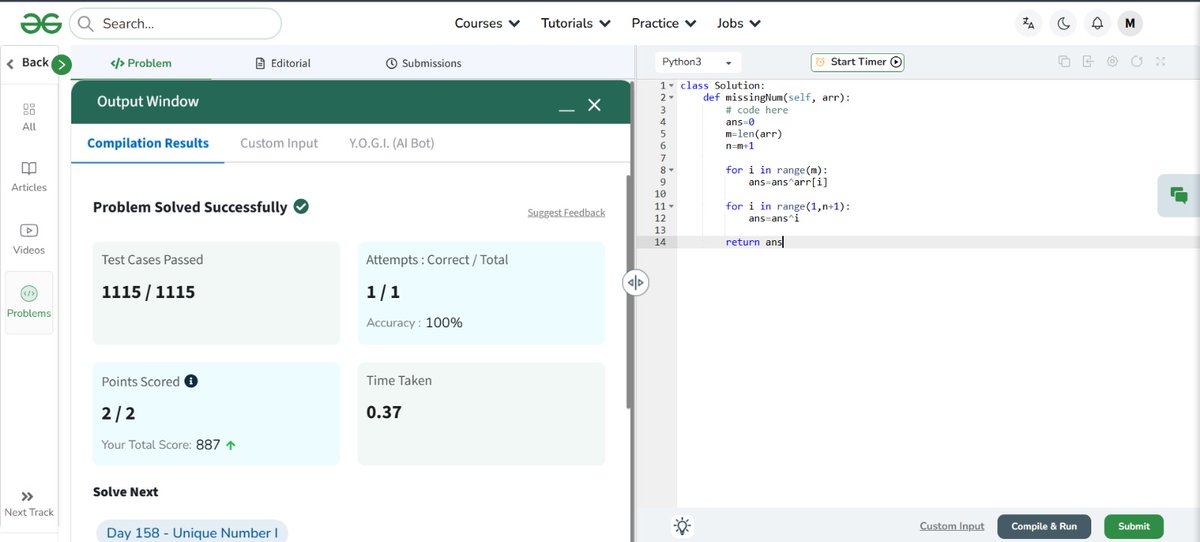The height and width of the screenshot is (542, 1200).
Task: Click the lightbulb hint icon
Action: click(683, 526)
